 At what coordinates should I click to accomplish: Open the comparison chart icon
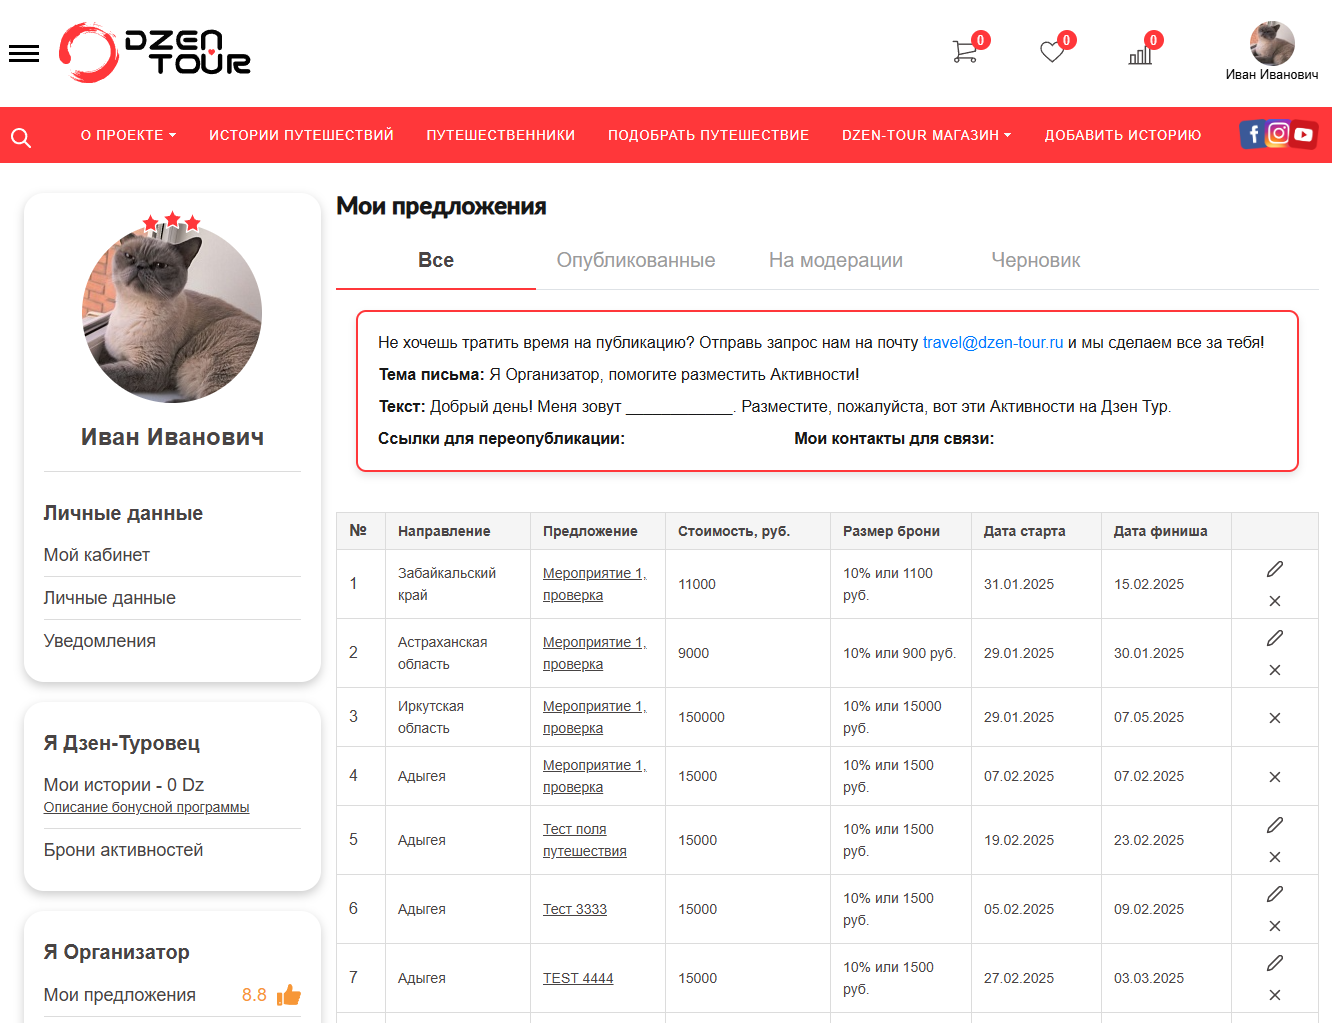[x=1140, y=53]
